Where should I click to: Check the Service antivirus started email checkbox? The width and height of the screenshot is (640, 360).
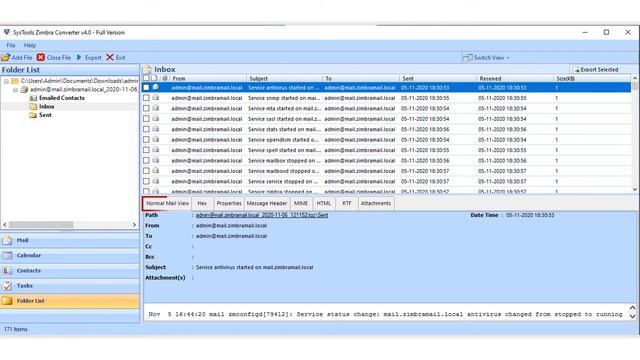tap(146, 87)
